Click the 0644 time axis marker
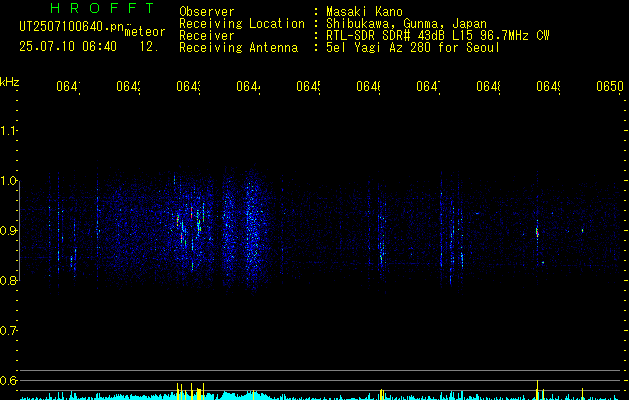This screenshot has height=400, width=629. 248,86
